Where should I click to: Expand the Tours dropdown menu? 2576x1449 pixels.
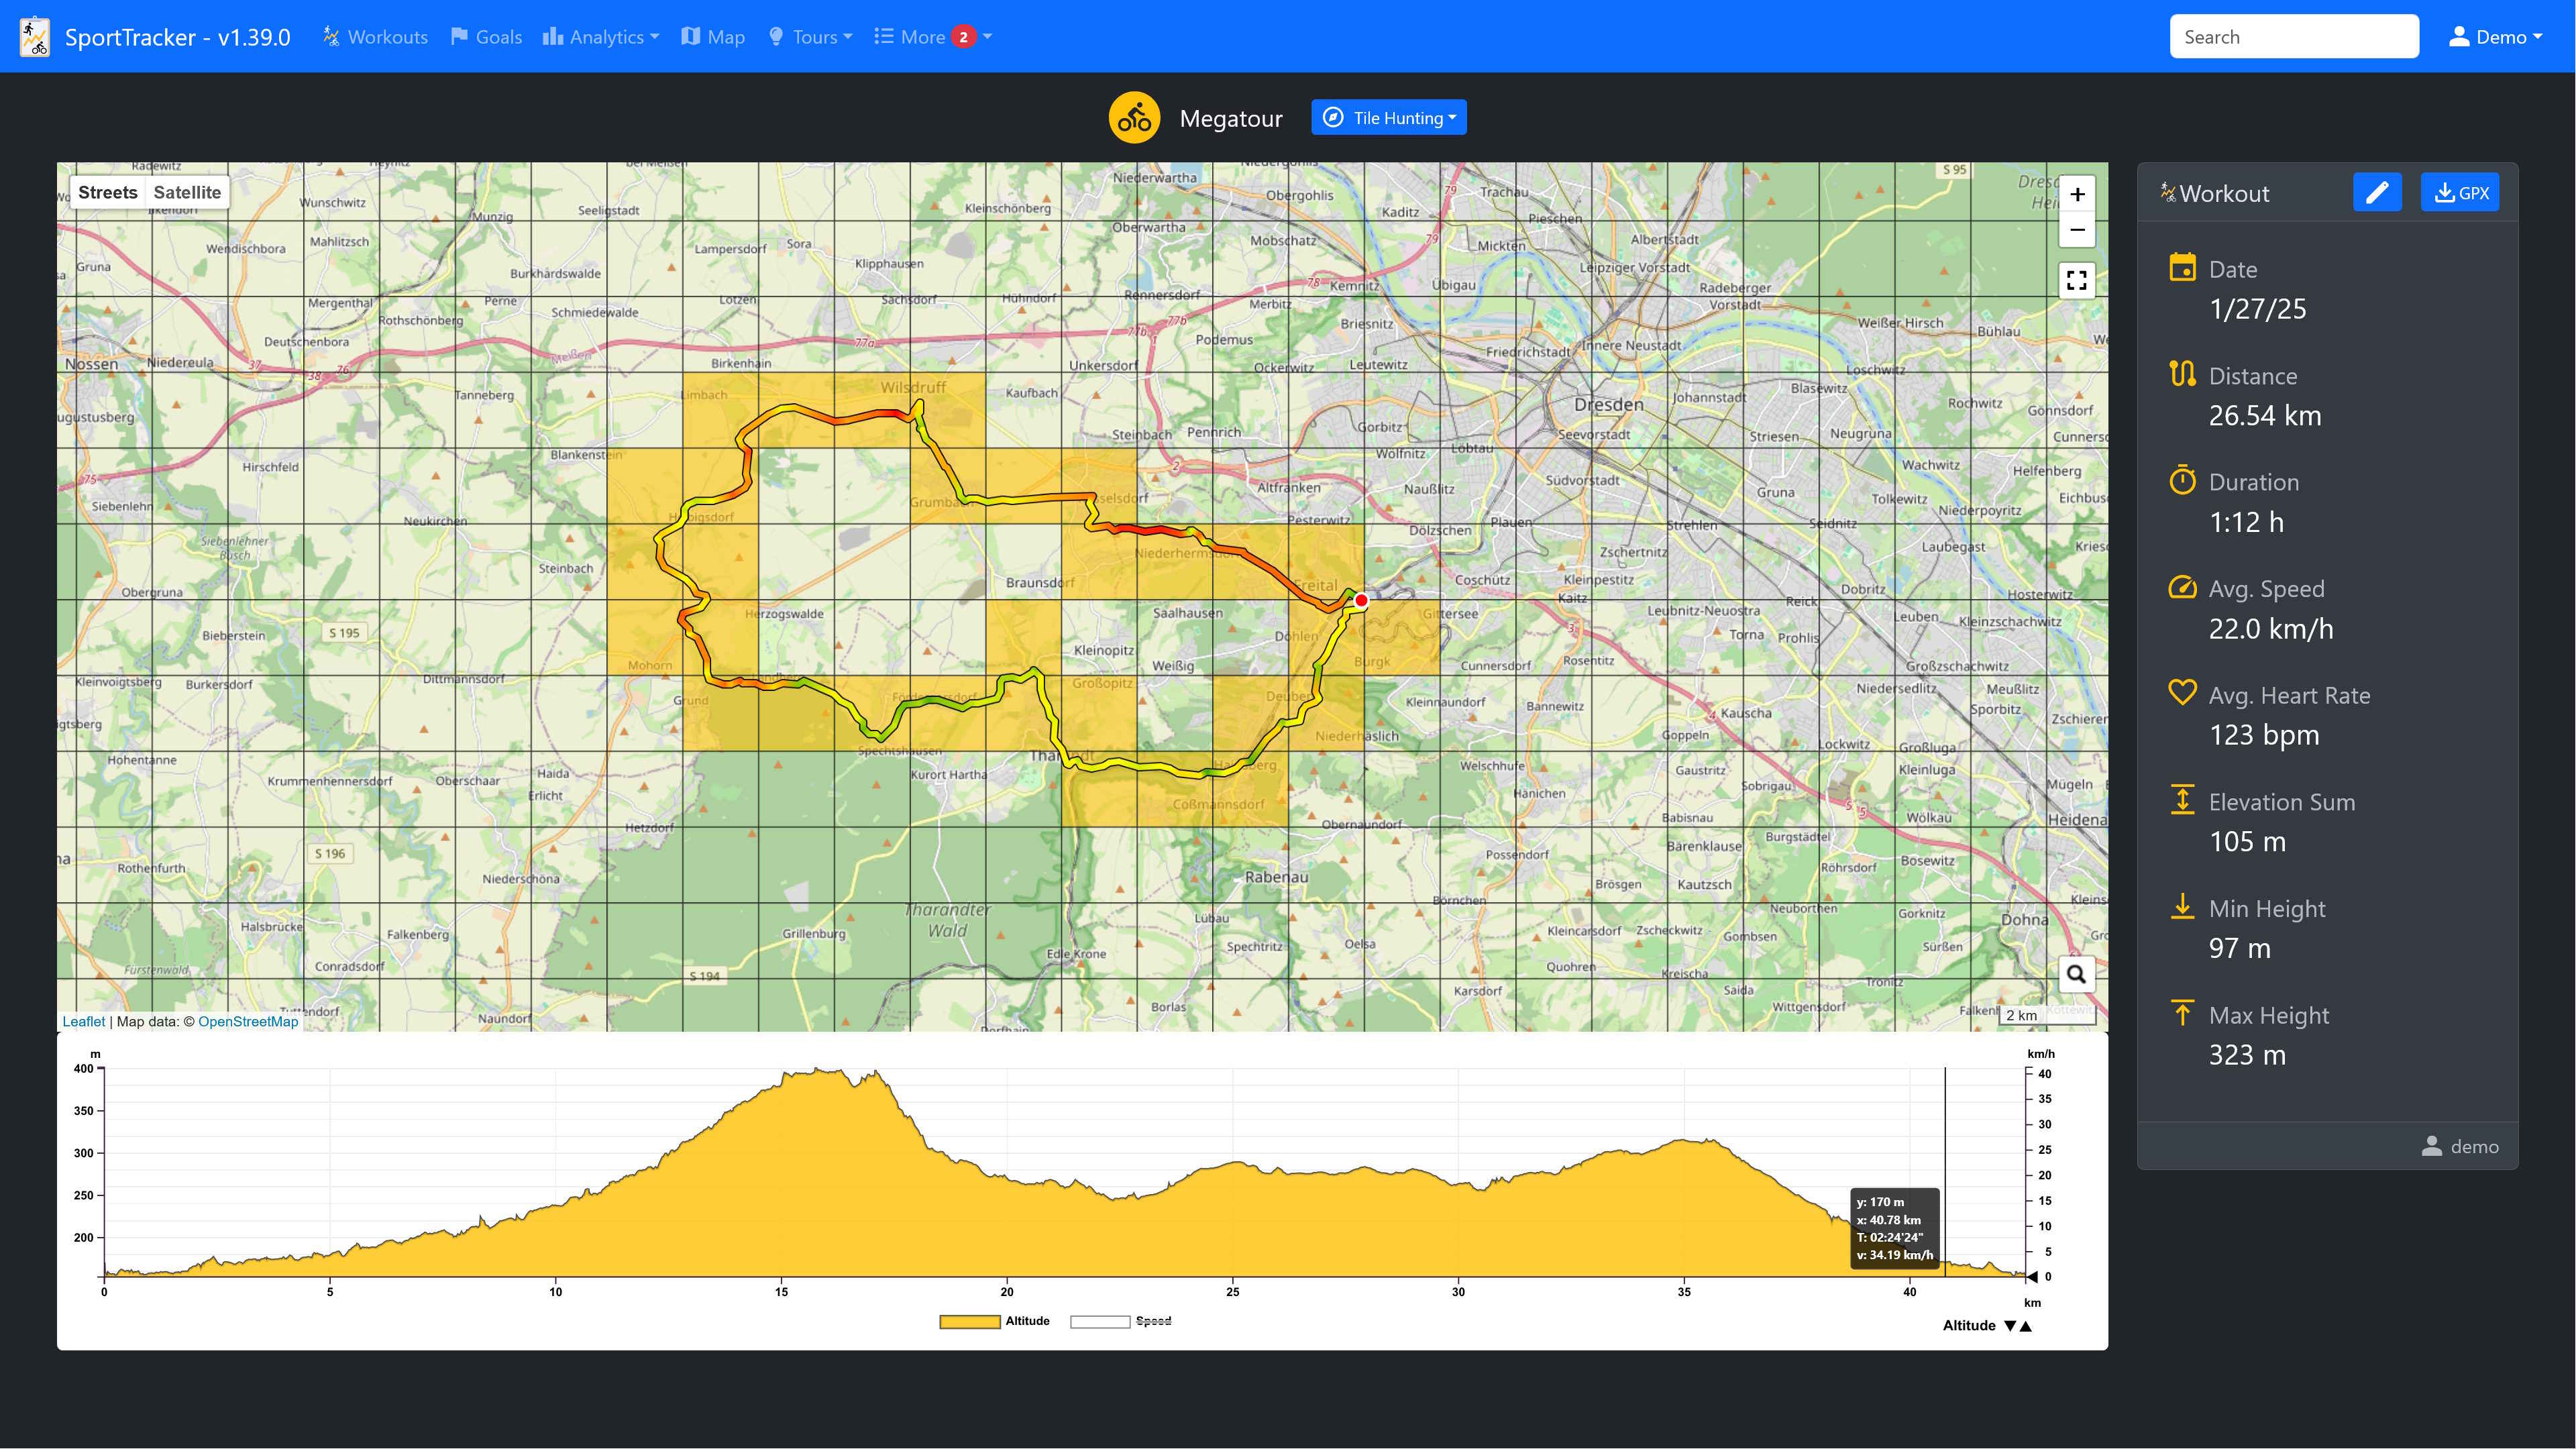click(x=810, y=37)
